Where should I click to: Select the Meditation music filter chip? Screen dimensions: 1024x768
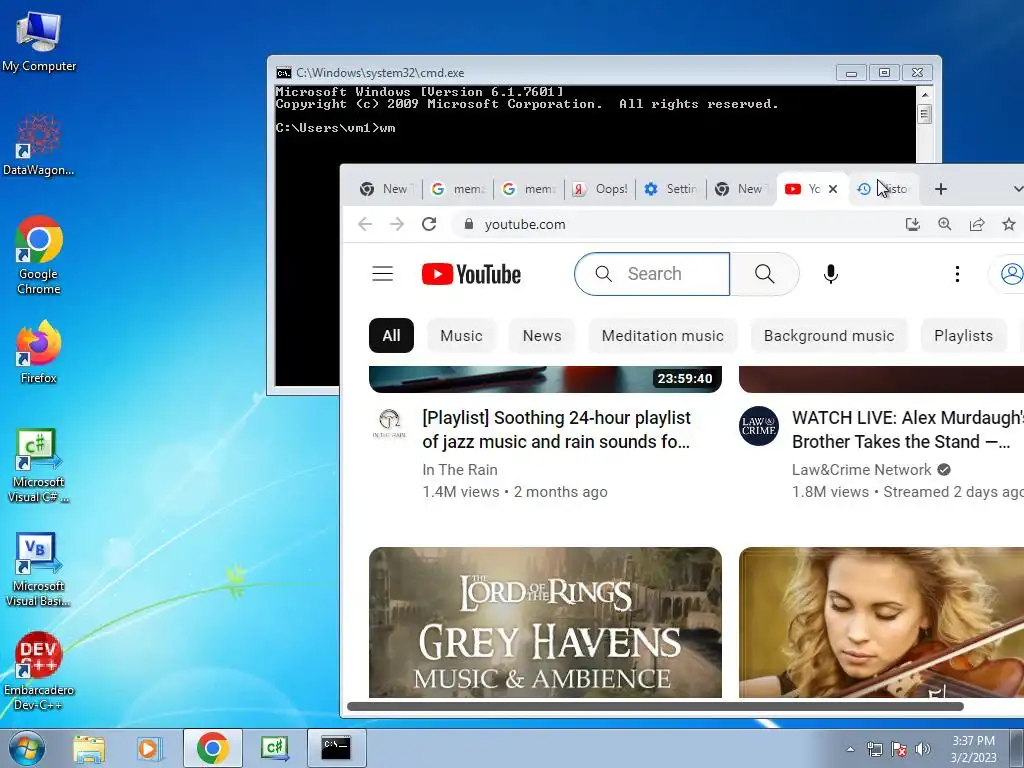pyautogui.click(x=663, y=336)
